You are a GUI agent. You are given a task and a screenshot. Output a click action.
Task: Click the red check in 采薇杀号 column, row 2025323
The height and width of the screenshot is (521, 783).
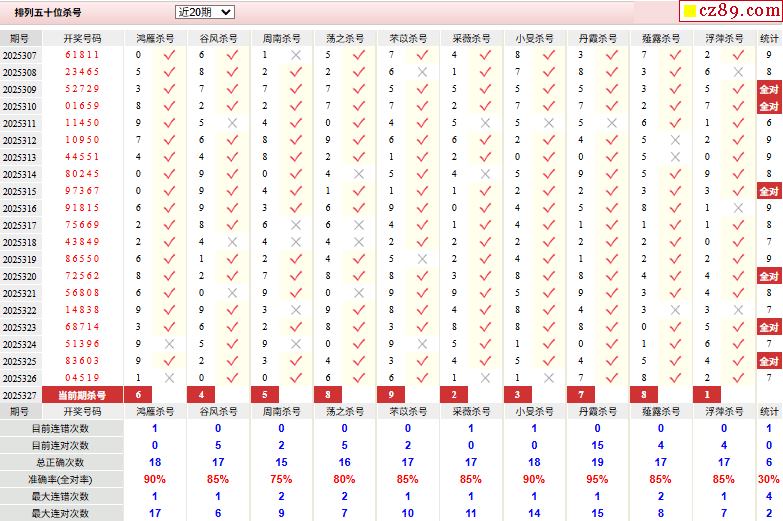[x=485, y=327]
